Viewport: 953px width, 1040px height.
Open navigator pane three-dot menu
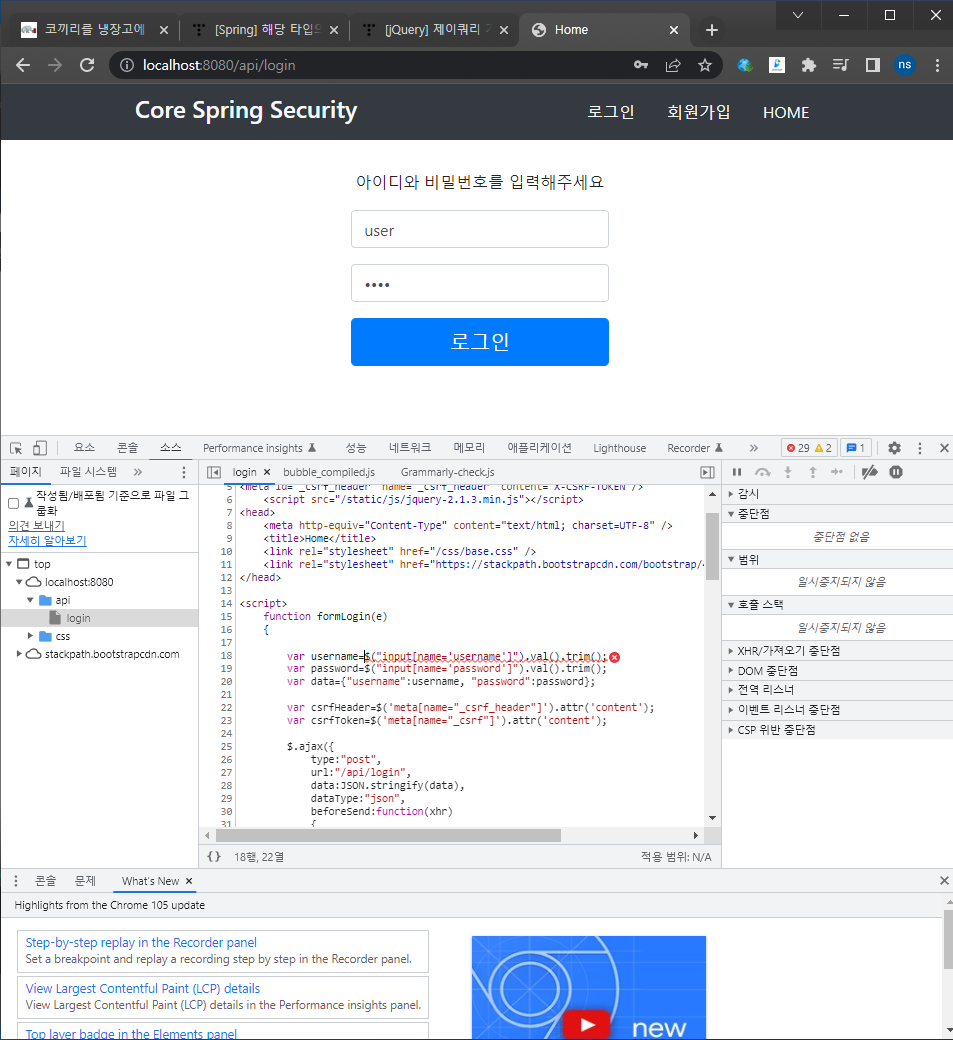(x=184, y=472)
